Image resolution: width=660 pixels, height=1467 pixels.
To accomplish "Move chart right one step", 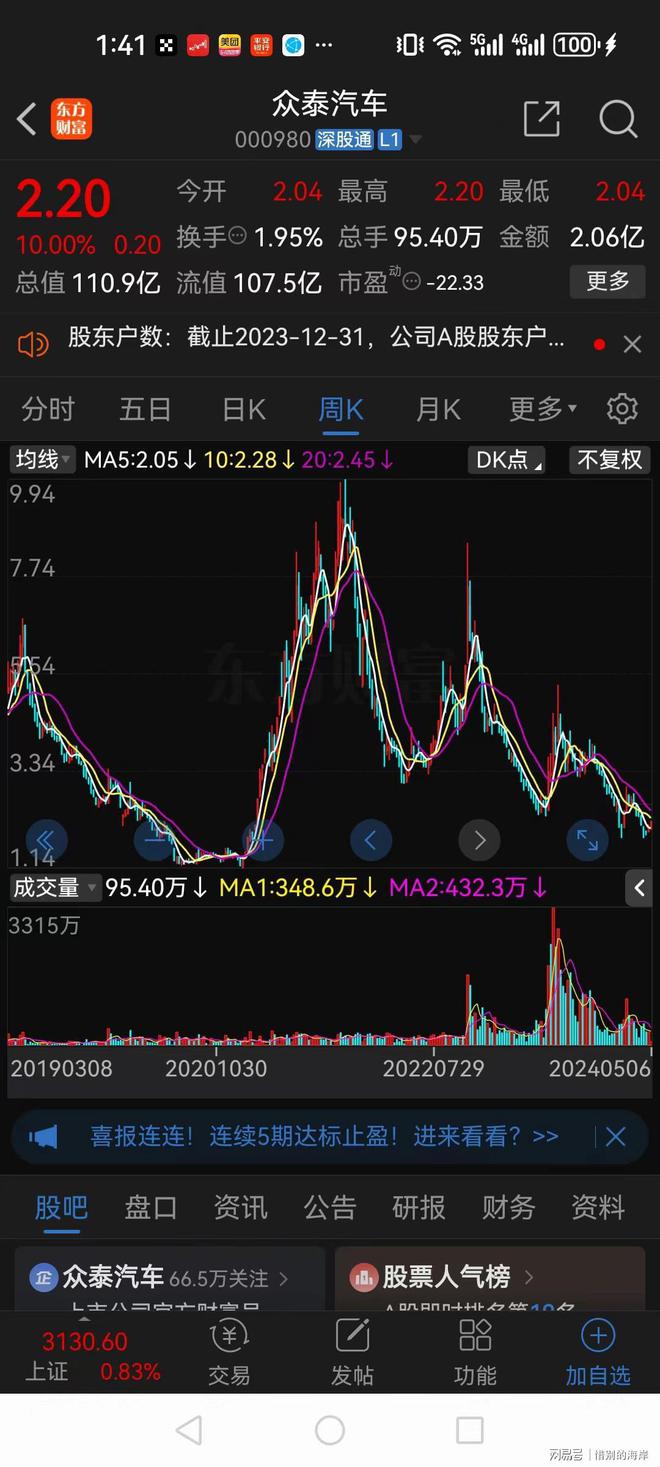I will coord(479,840).
